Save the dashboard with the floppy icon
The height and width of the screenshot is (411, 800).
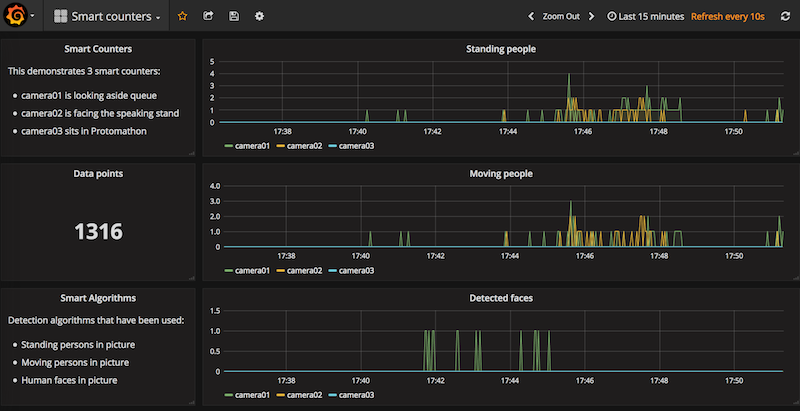tap(234, 16)
